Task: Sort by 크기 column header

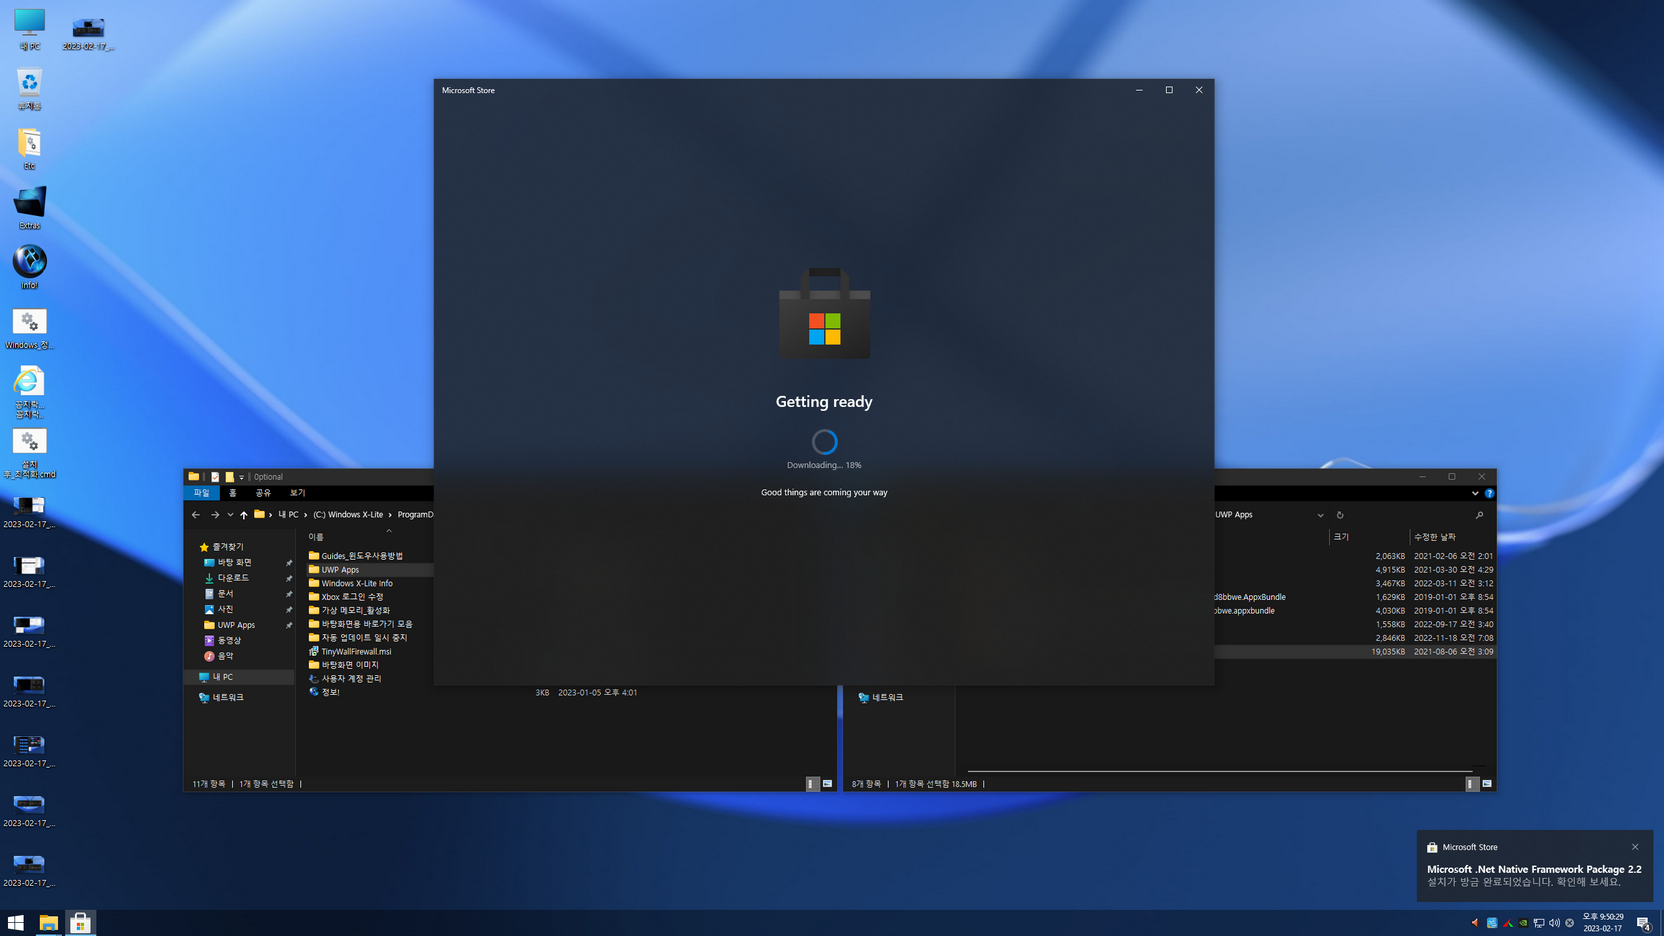Action: tap(1341, 537)
